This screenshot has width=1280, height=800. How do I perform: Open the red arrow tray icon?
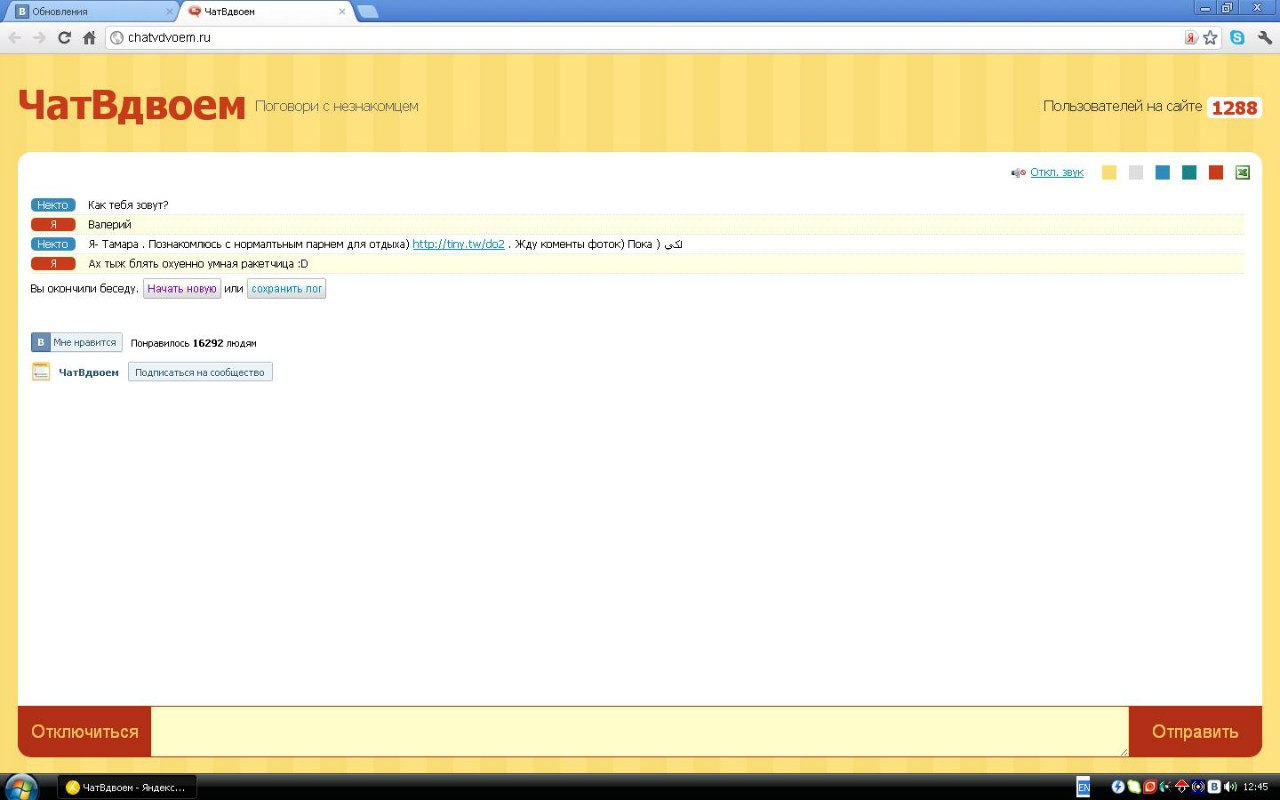tap(1182, 787)
